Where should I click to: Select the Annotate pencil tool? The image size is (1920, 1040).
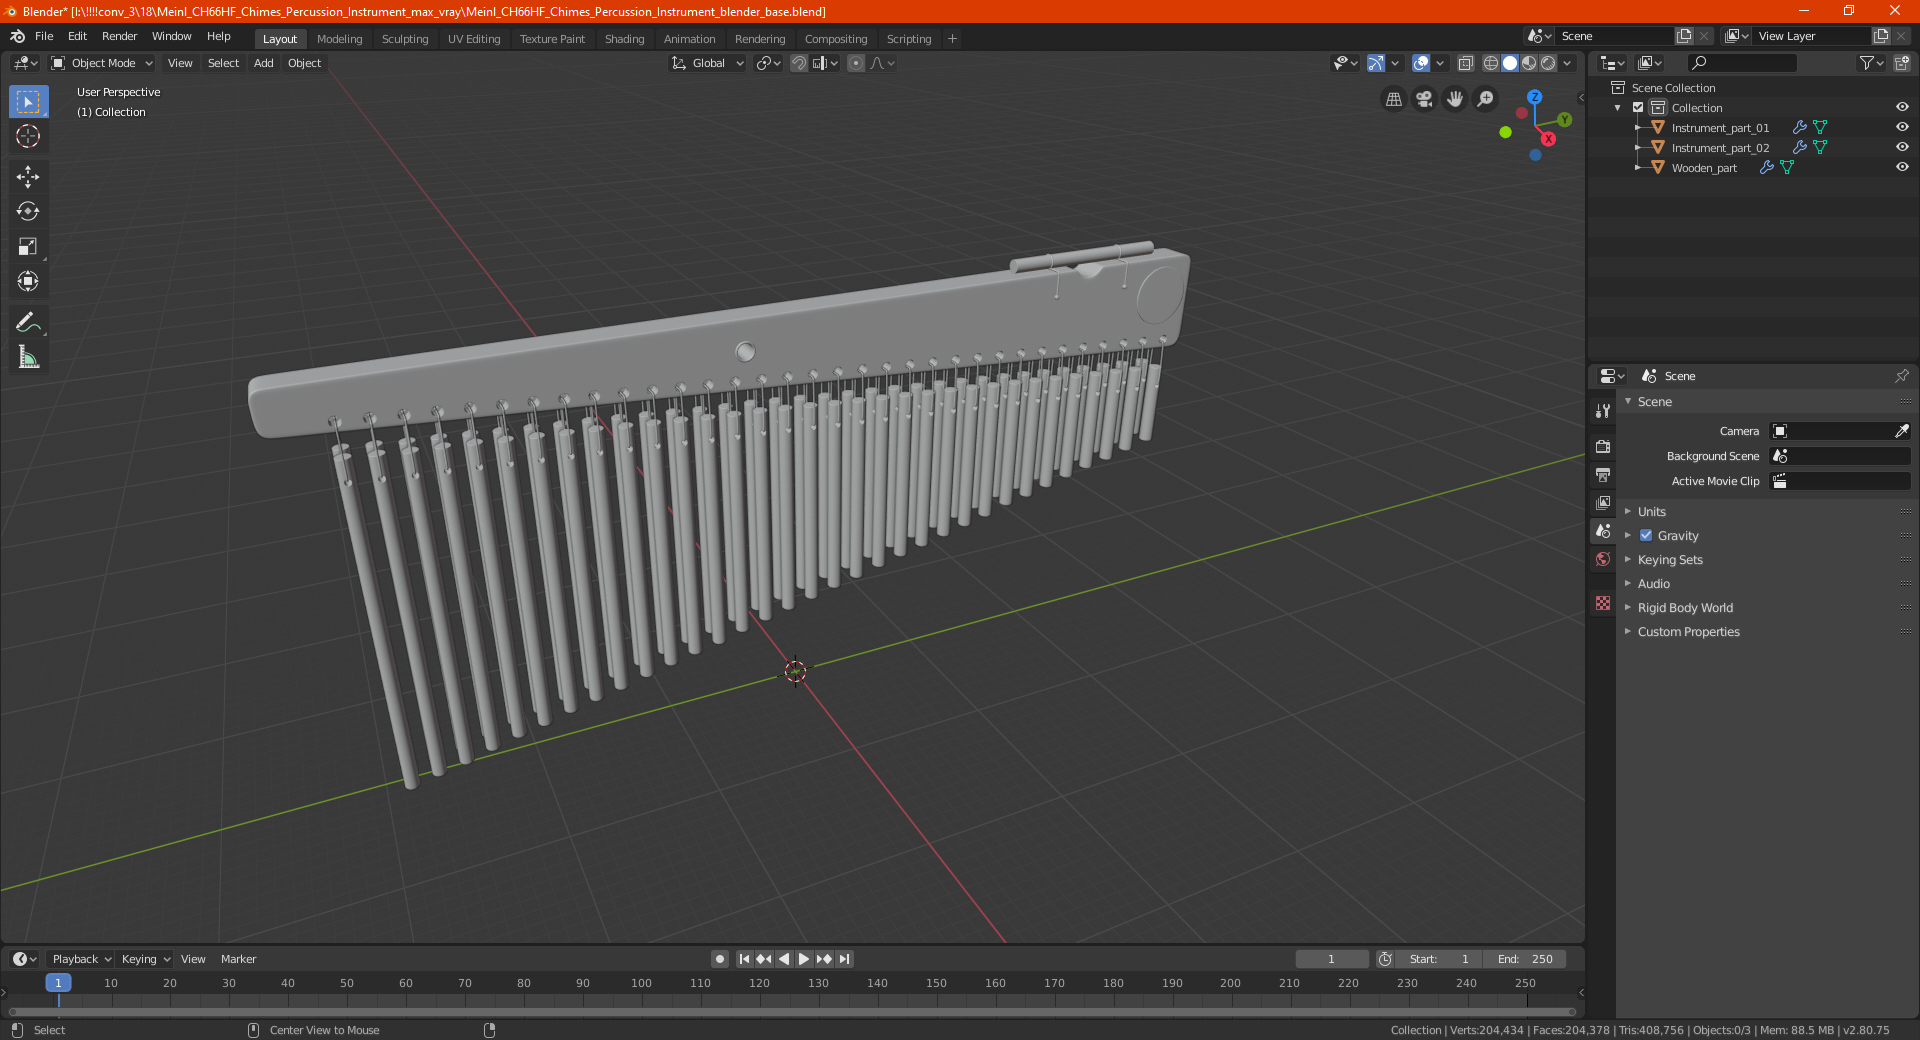[x=28, y=322]
